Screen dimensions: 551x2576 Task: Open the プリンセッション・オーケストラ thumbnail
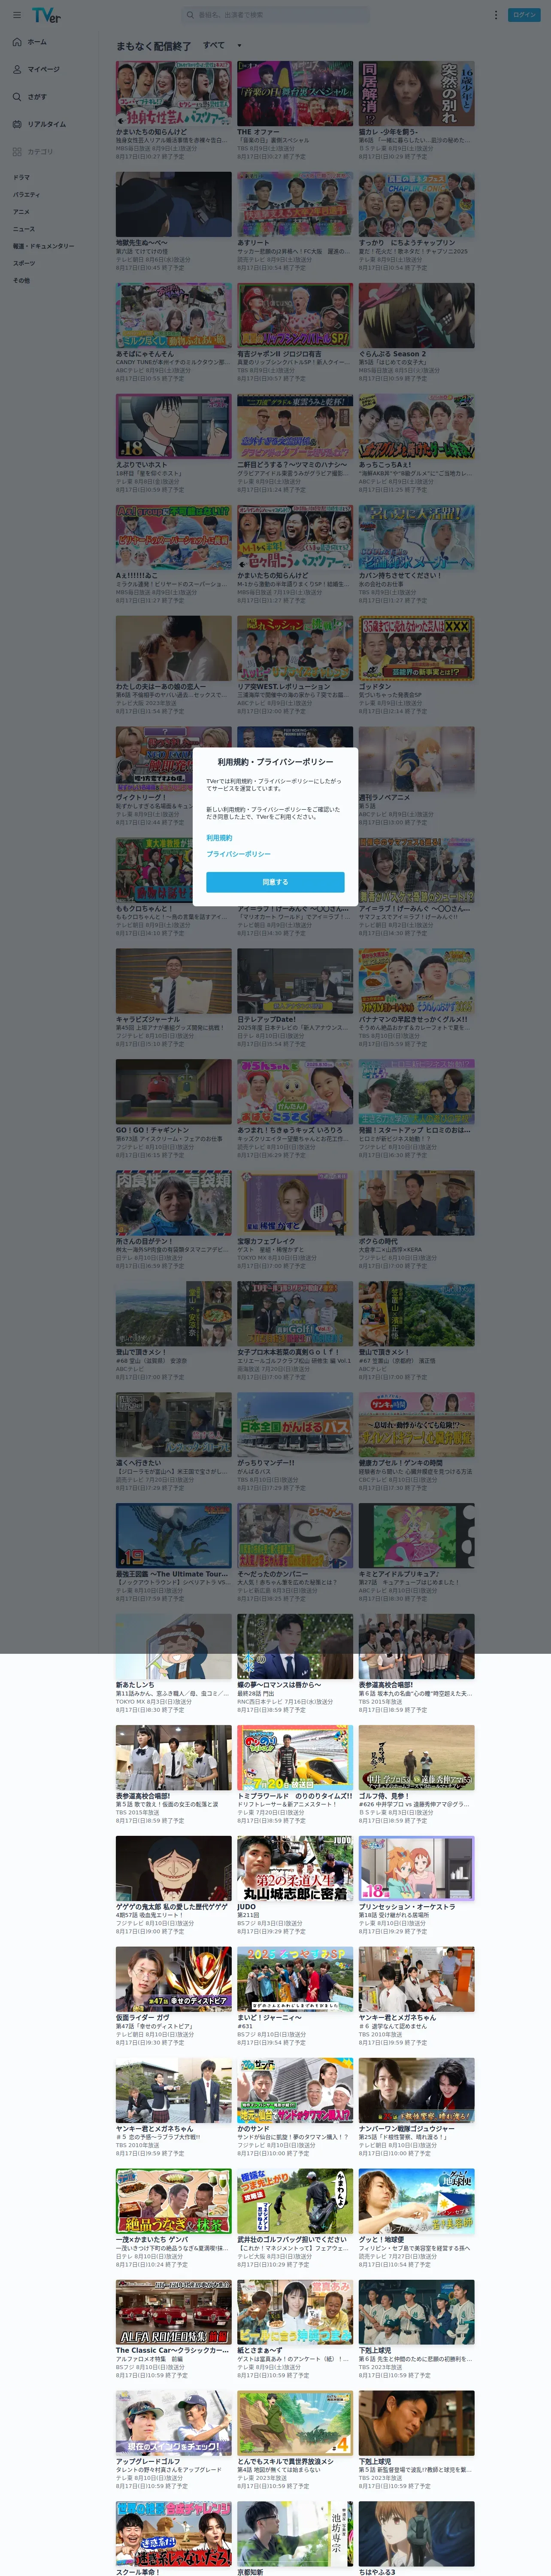tap(417, 1869)
